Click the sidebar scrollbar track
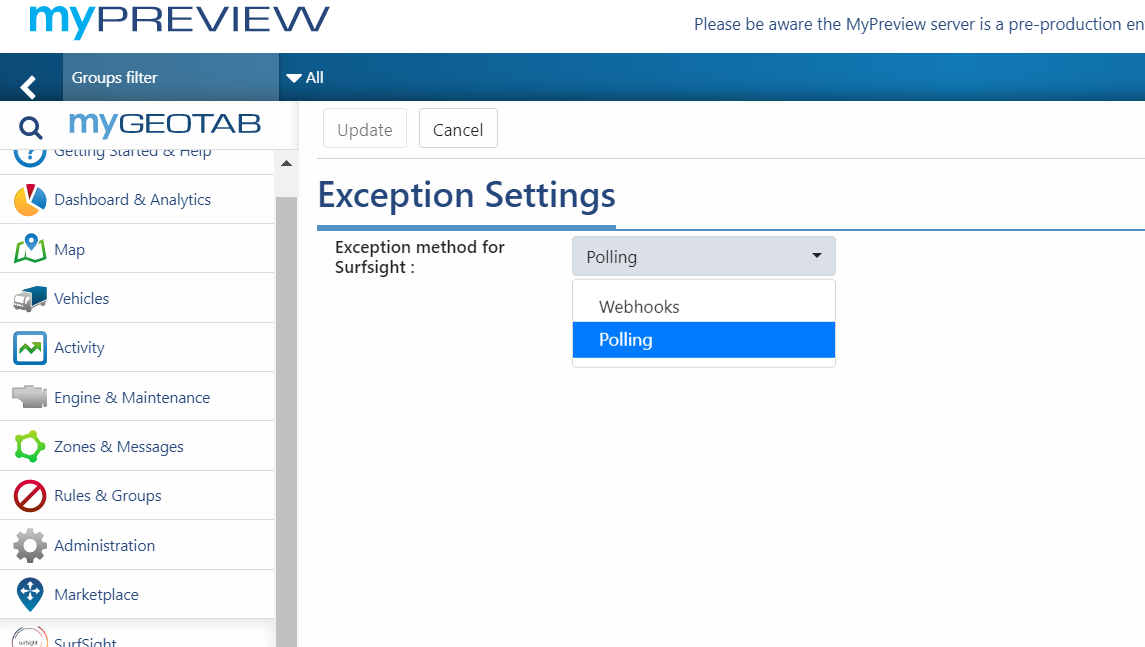Screen dimensions: 1145x647 coord(287,400)
